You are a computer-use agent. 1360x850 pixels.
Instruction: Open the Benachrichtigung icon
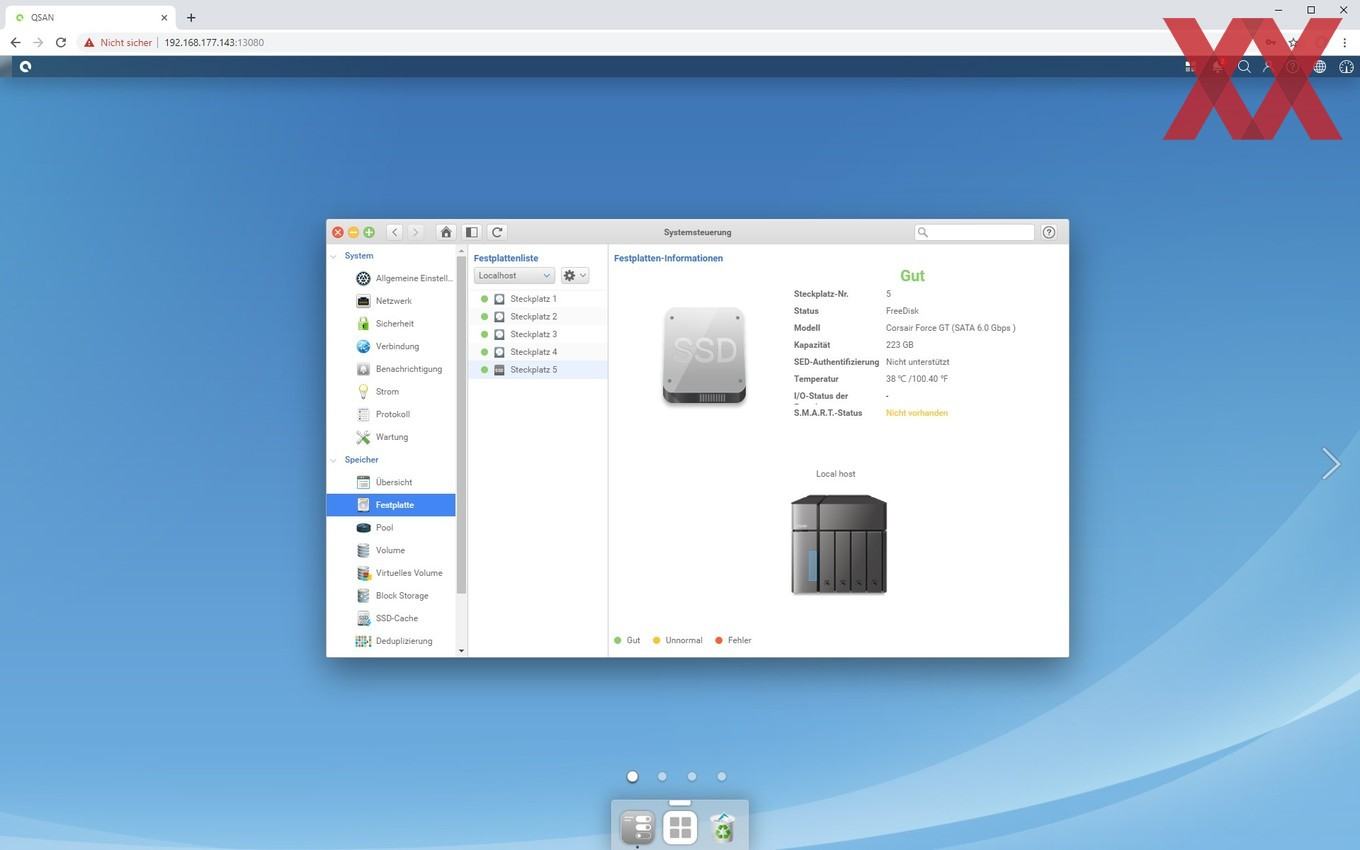coord(363,369)
